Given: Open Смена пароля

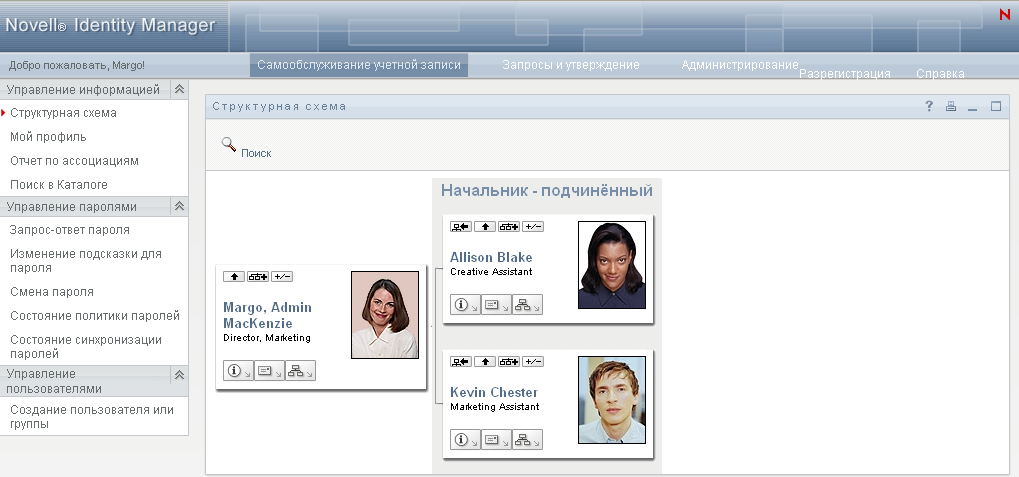Looking at the screenshot, I should pos(52,292).
